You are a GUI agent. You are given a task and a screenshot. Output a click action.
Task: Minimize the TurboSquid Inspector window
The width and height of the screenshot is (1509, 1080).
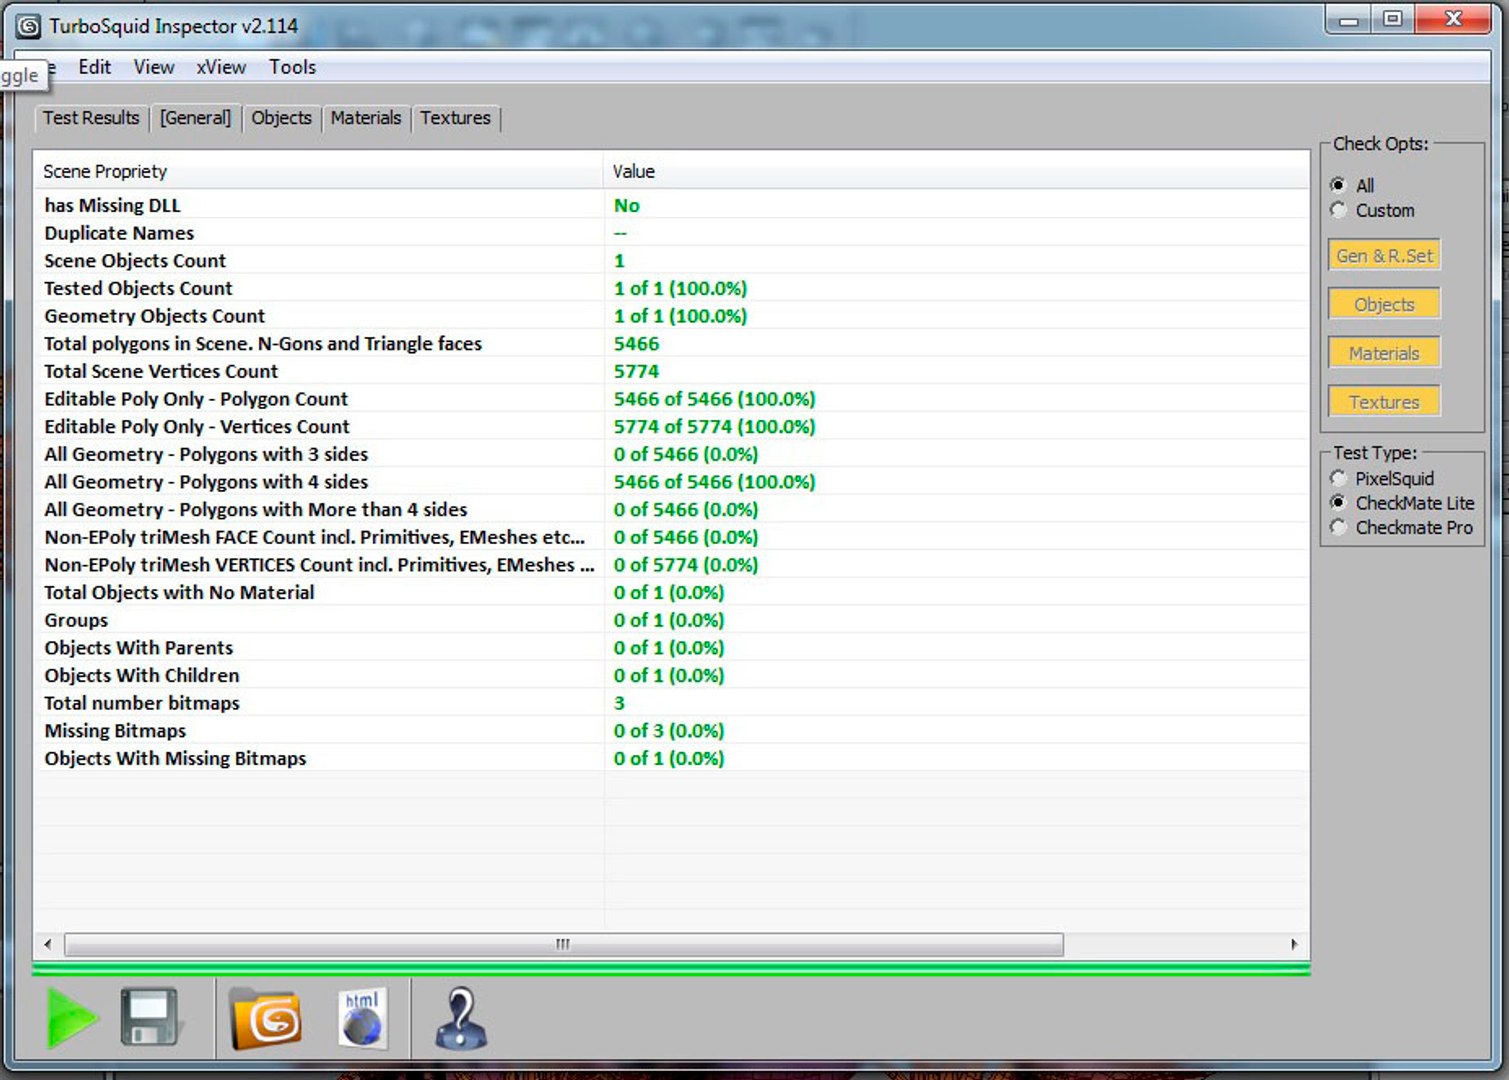click(1348, 19)
